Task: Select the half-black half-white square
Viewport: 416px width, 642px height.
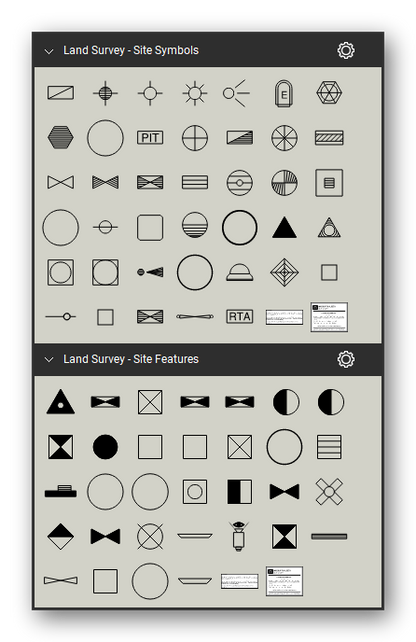Action: (240, 491)
